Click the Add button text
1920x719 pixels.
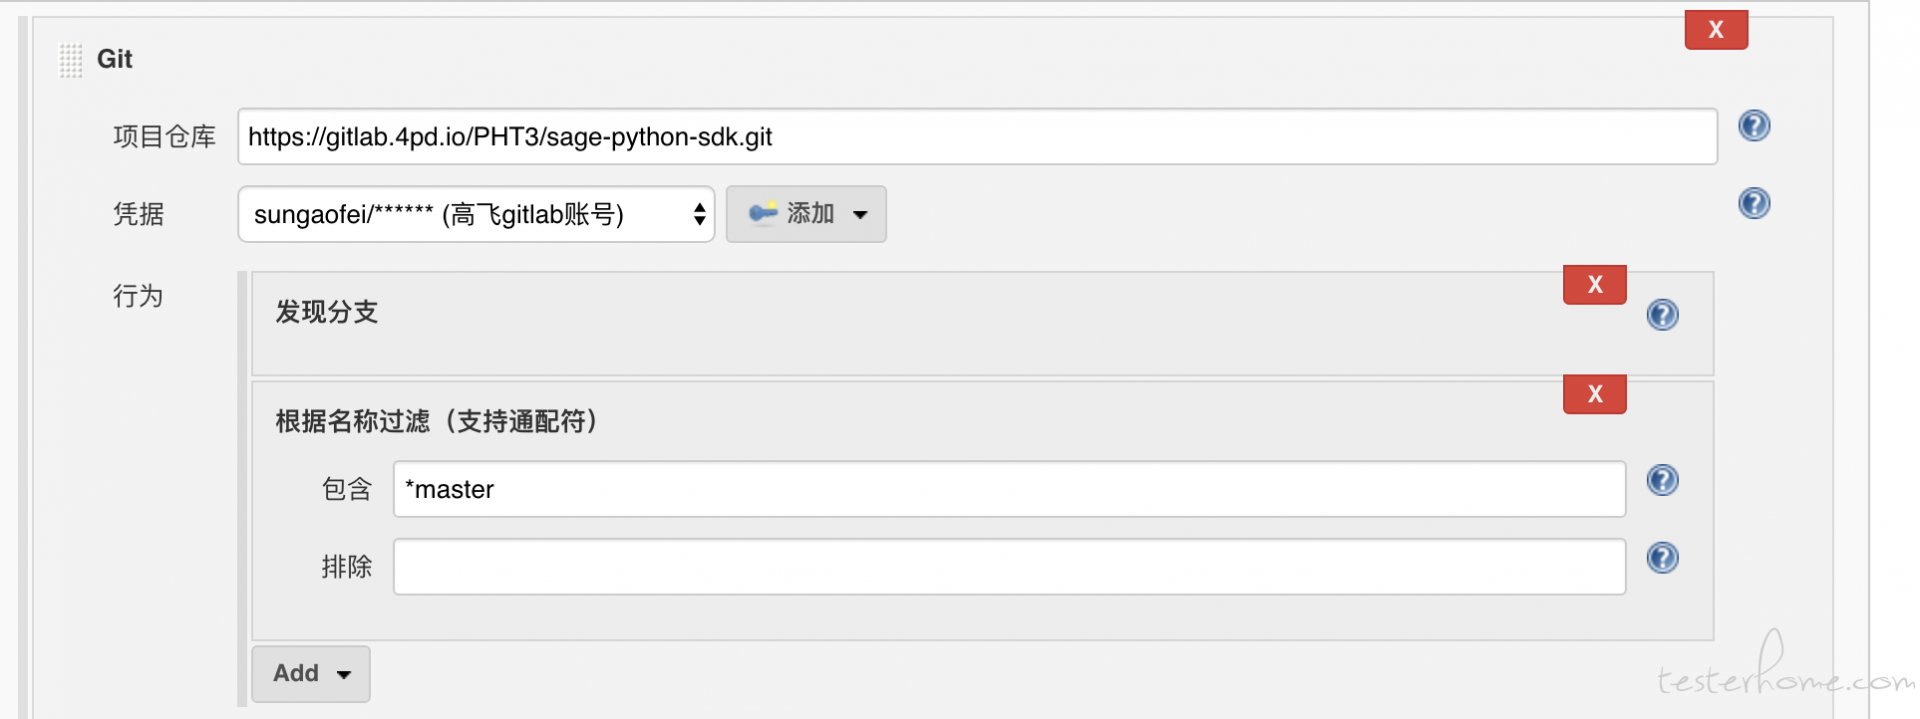click(296, 674)
